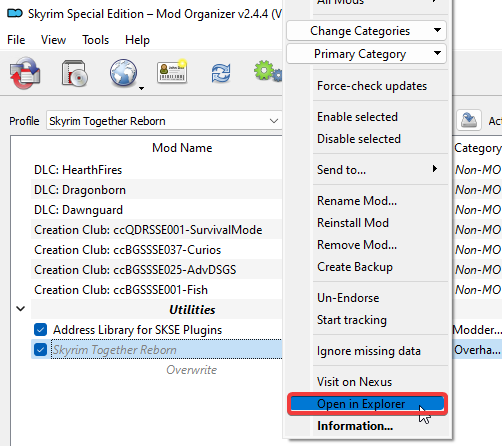
Task: Click the Refresh arrows toolbar icon
Action: click(x=221, y=73)
